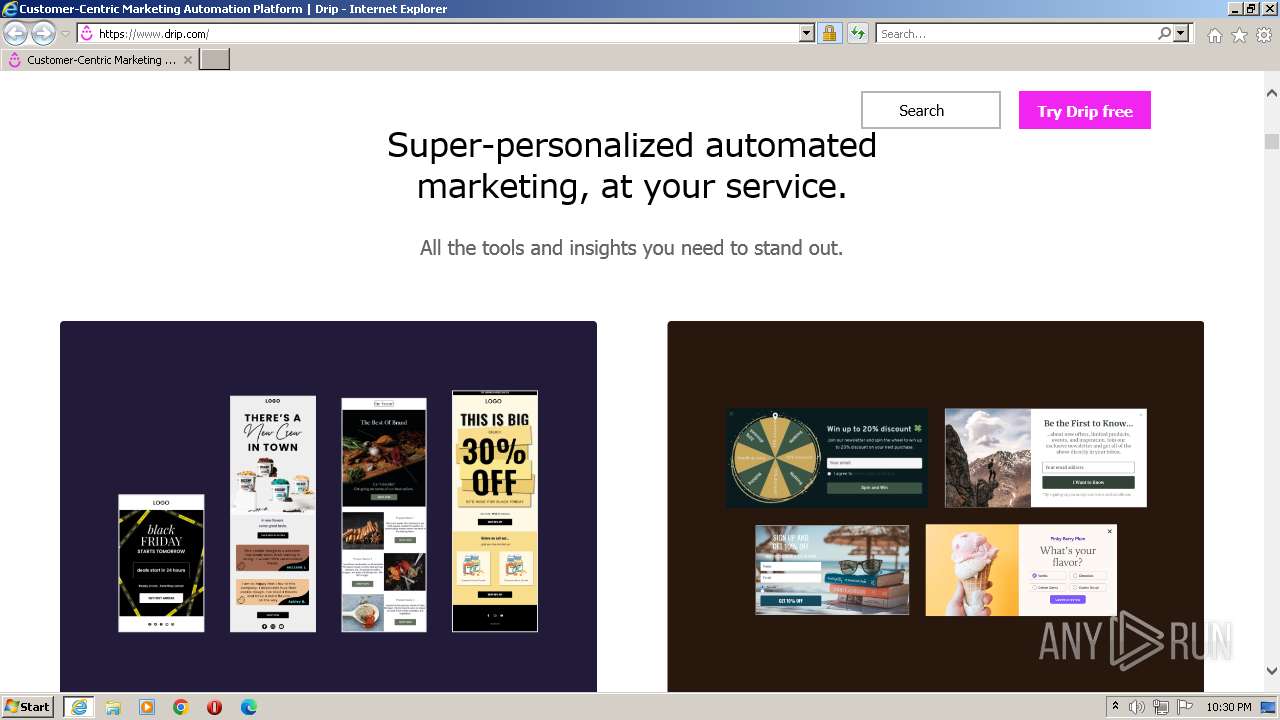Open the 30% OFF email template thumbnail

pyautogui.click(x=495, y=511)
